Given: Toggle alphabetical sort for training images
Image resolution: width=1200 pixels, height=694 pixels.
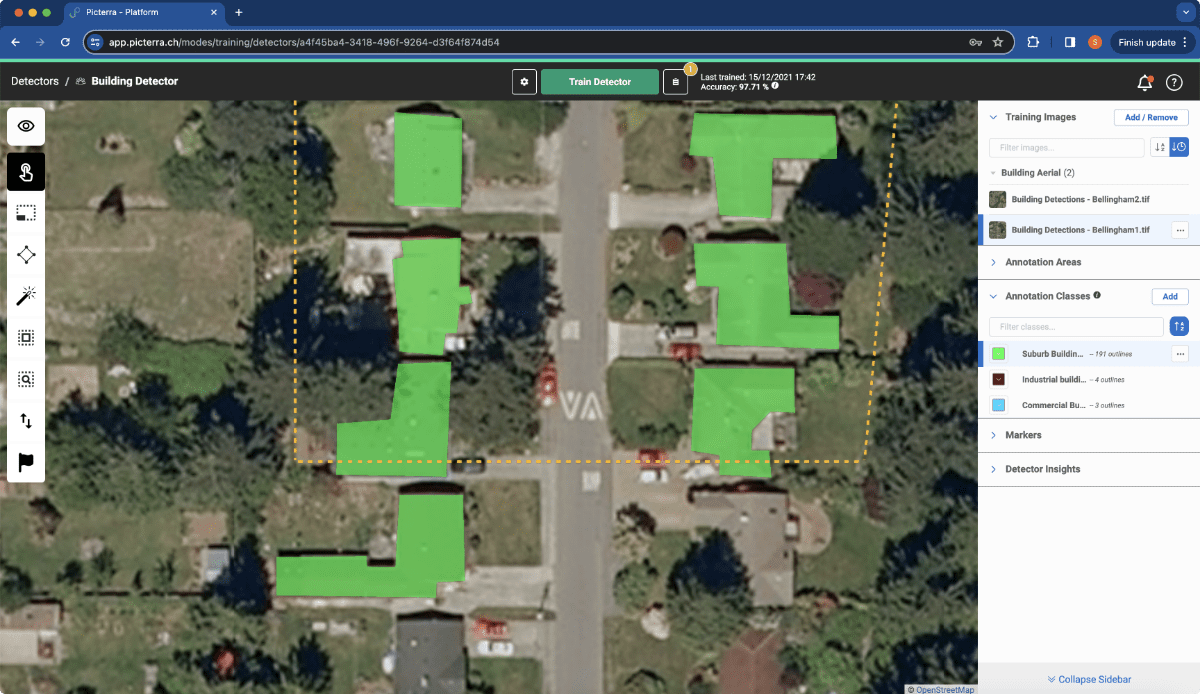Looking at the screenshot, I should [x=1160, y=147].
